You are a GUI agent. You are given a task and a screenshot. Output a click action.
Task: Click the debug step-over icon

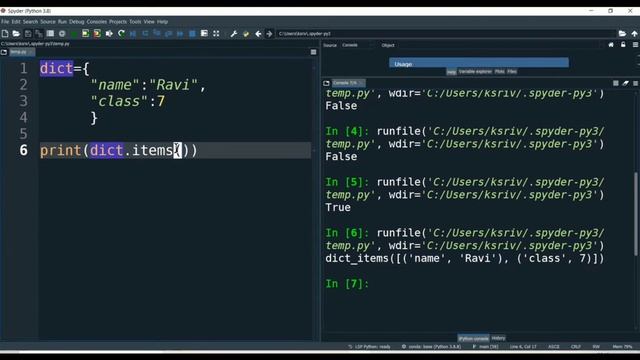[x=145, y=33]
